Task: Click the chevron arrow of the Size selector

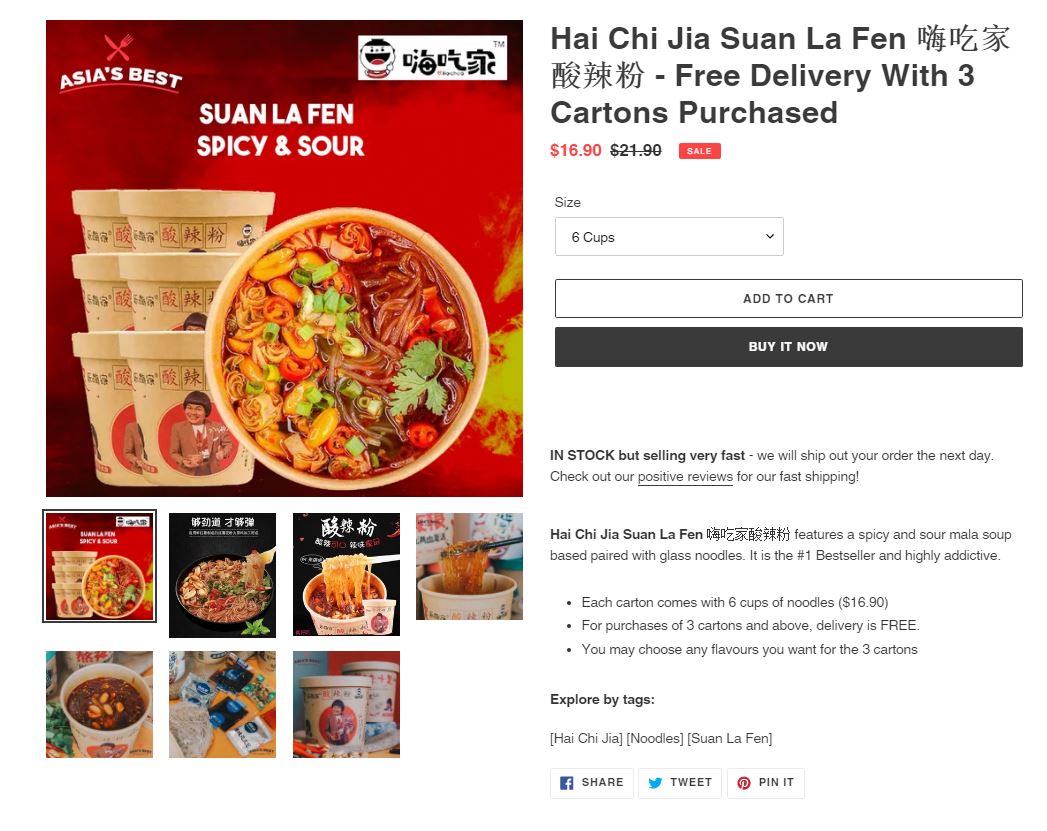Action: click(x=769, y=236)
